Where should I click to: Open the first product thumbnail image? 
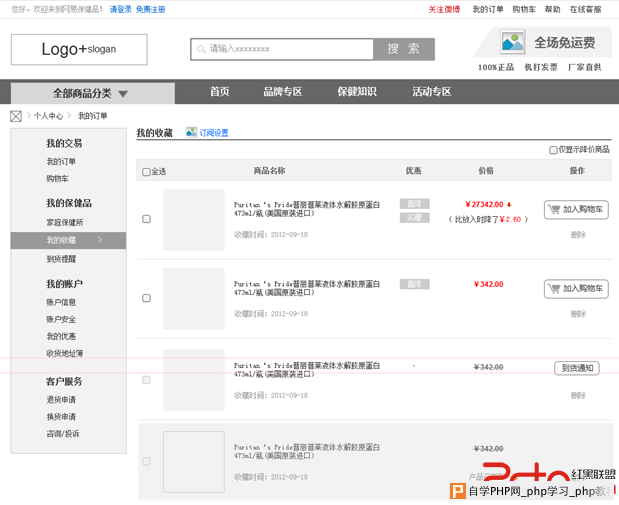tap(194, 219)
